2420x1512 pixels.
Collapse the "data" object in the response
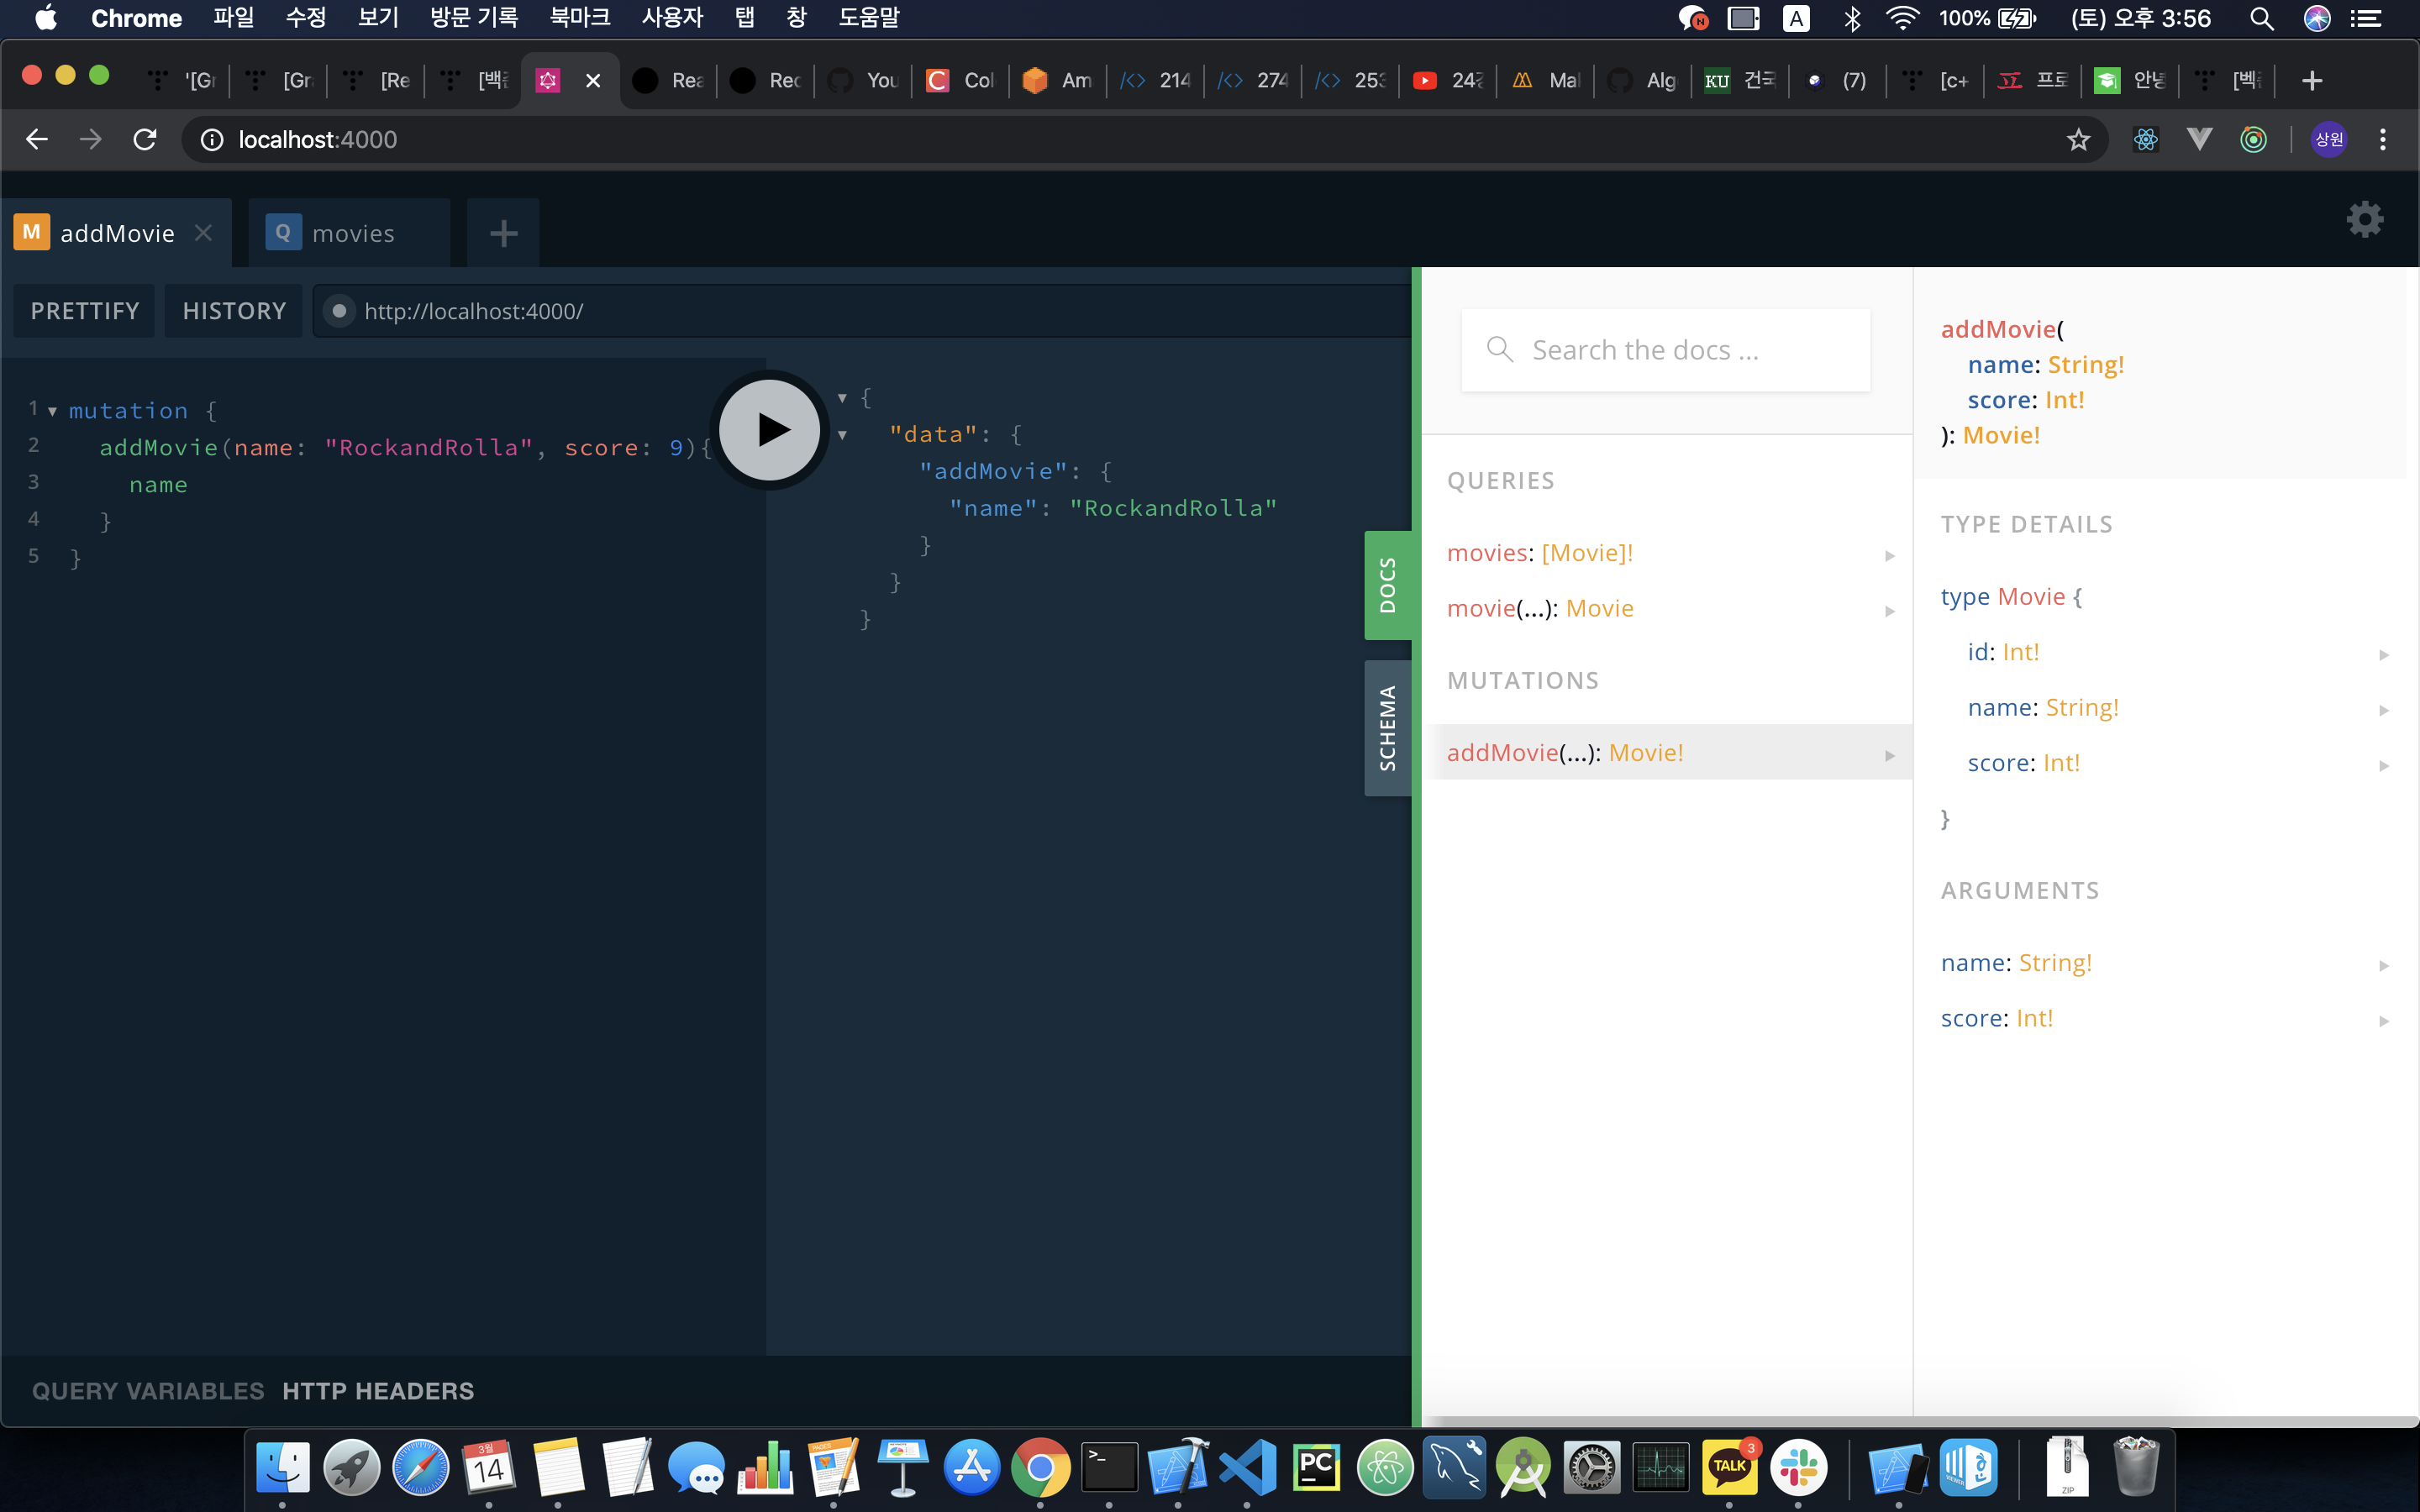[x=842, y=435]
